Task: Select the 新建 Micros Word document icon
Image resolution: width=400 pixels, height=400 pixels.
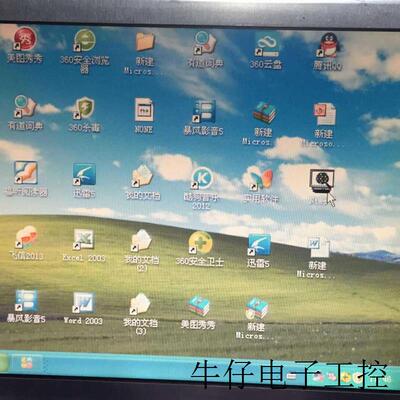Action: (318, 247)
